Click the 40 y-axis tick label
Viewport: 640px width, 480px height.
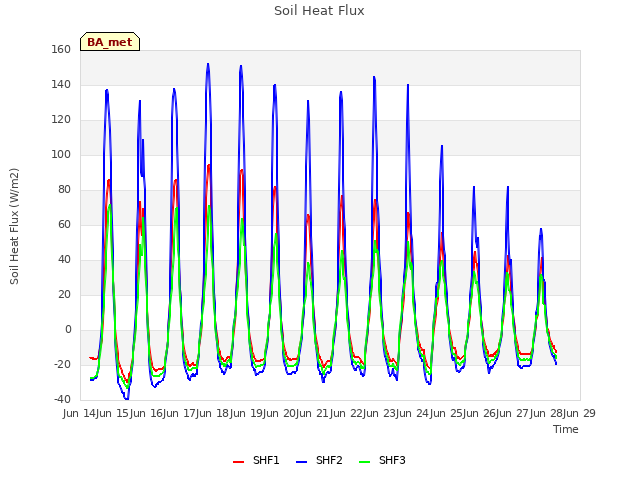click(64, 260)
